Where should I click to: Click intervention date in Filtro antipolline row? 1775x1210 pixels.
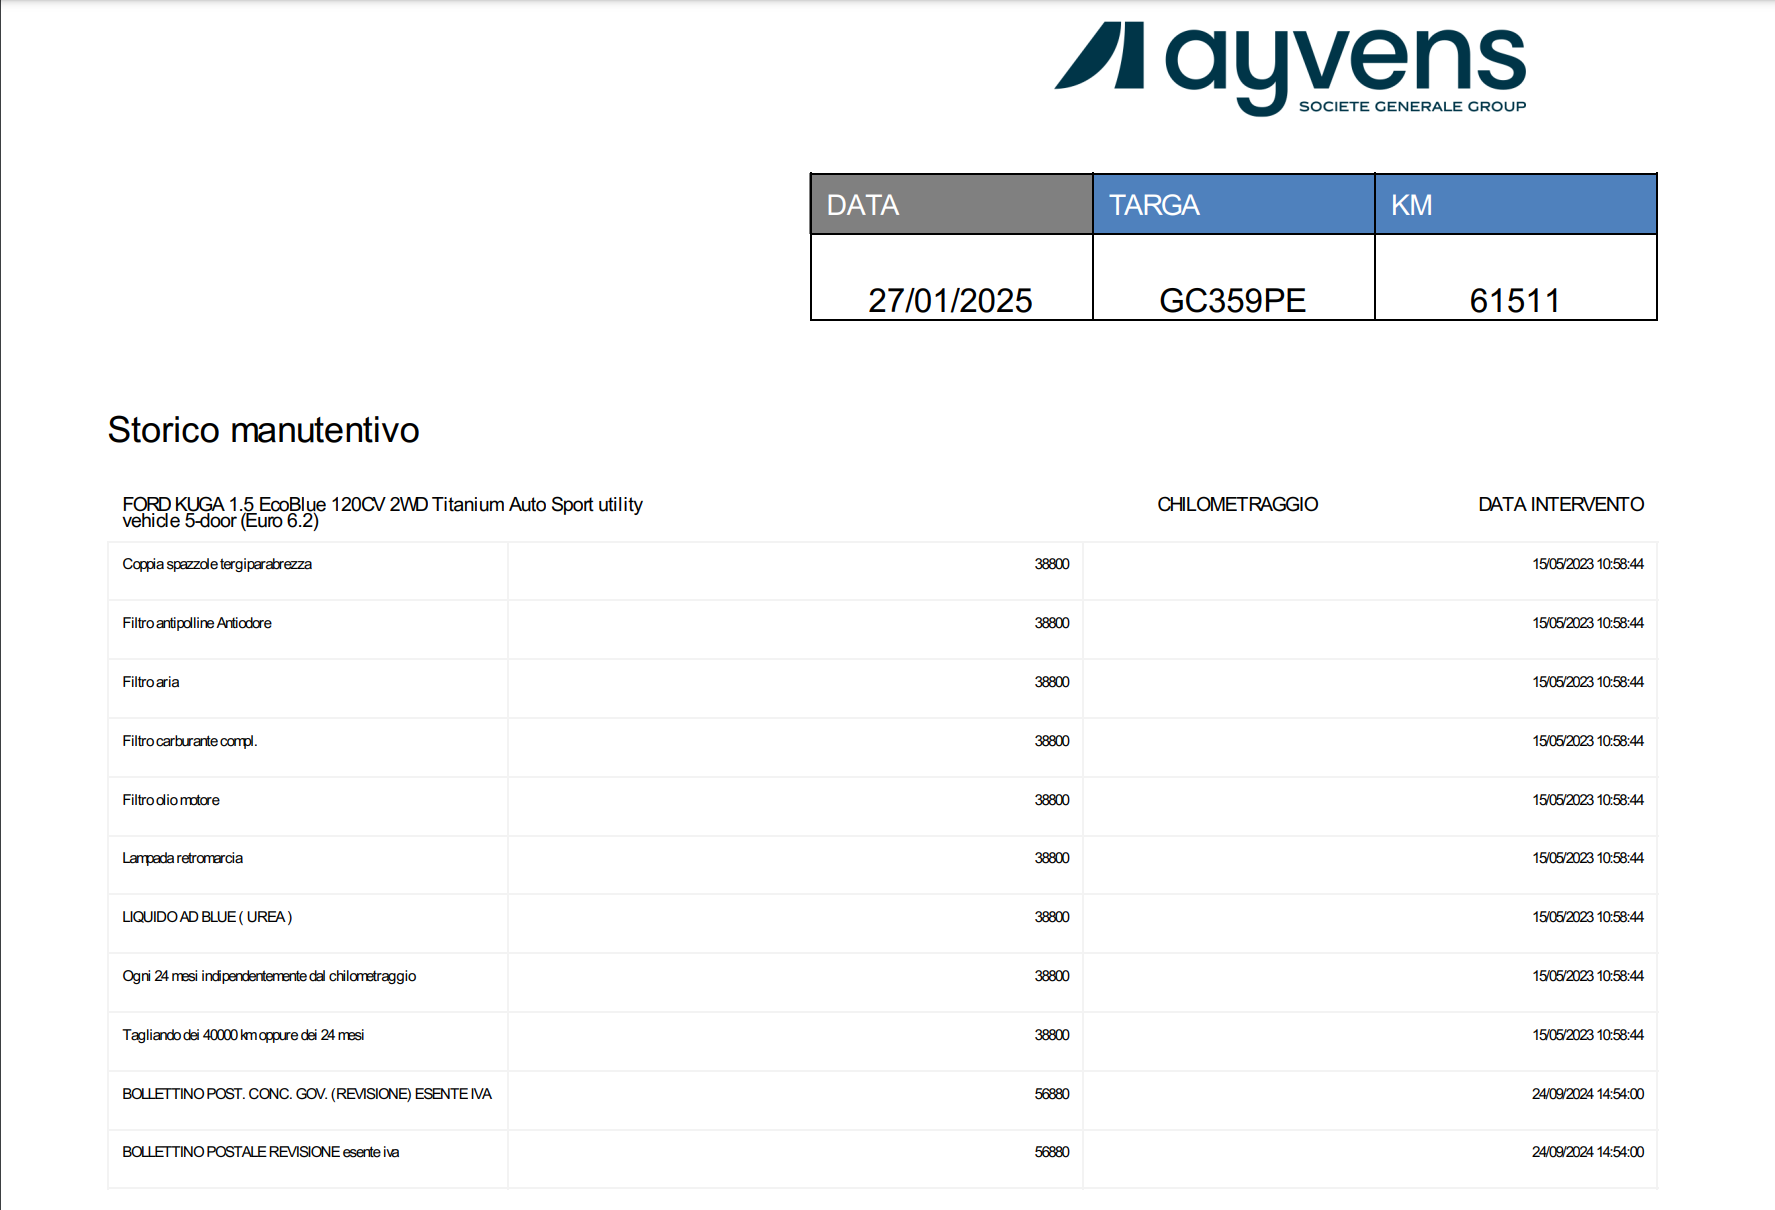coord(1588,623)
